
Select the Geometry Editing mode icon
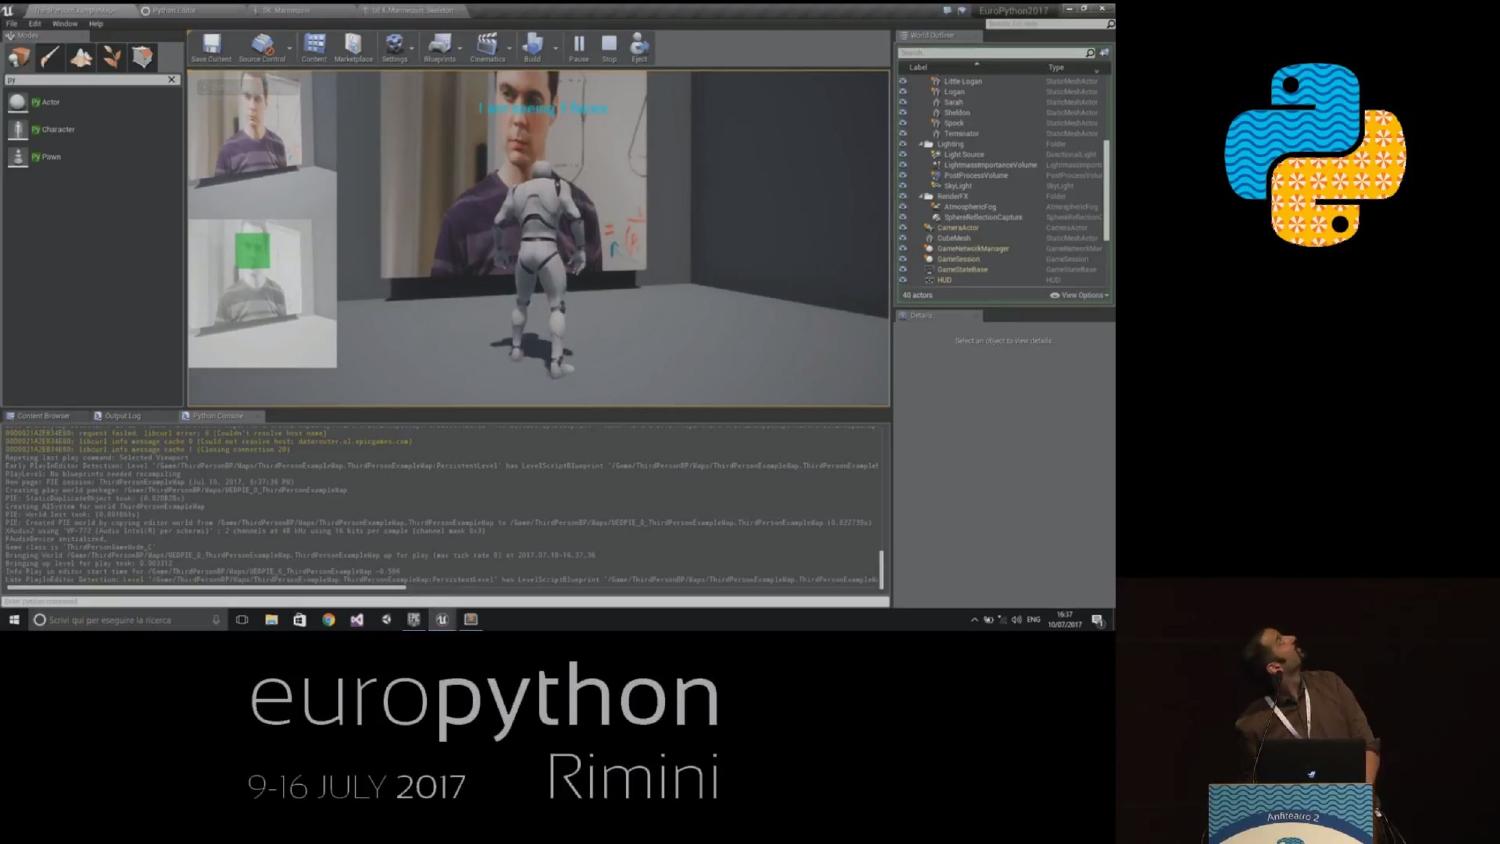[143, 57]
